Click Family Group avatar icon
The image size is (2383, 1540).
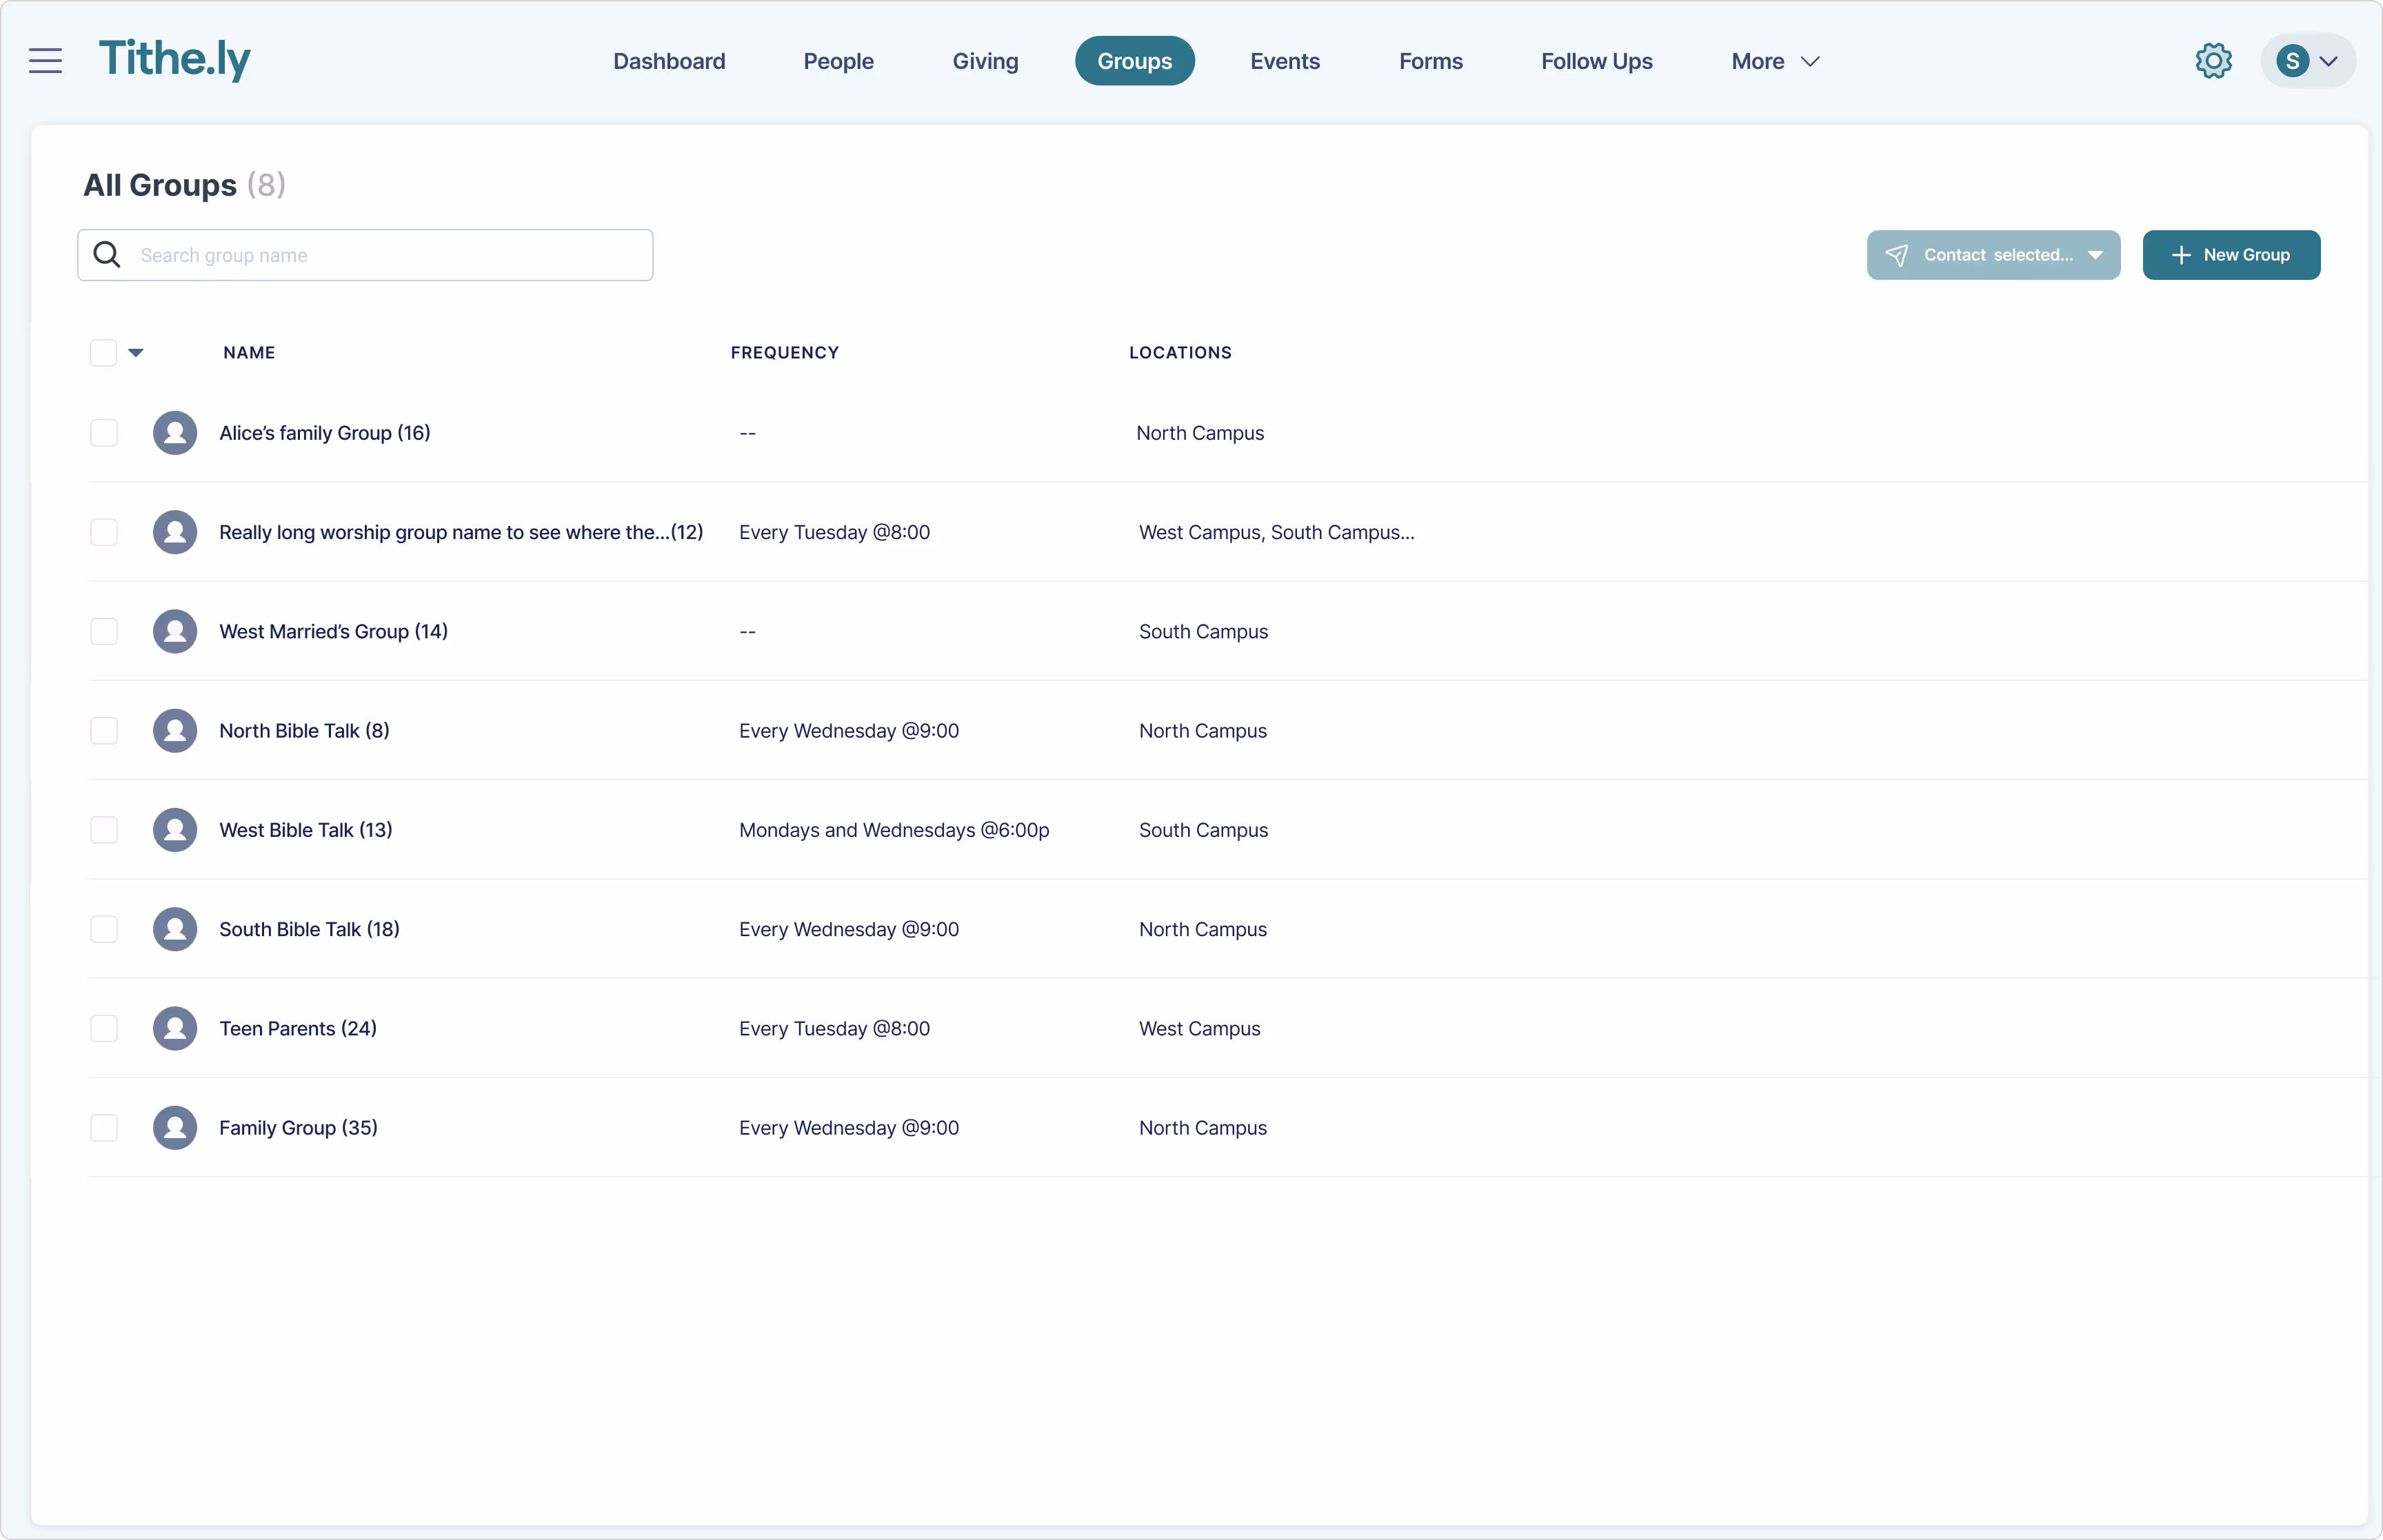pos(175,1128)
